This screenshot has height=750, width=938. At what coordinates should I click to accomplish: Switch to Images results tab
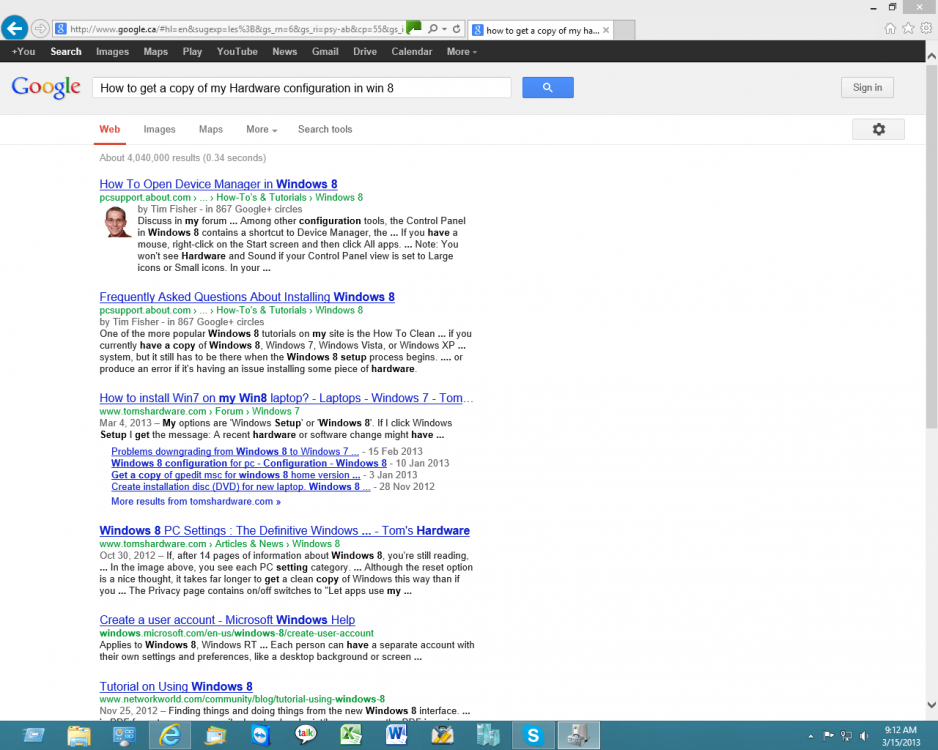pos(159,129)
